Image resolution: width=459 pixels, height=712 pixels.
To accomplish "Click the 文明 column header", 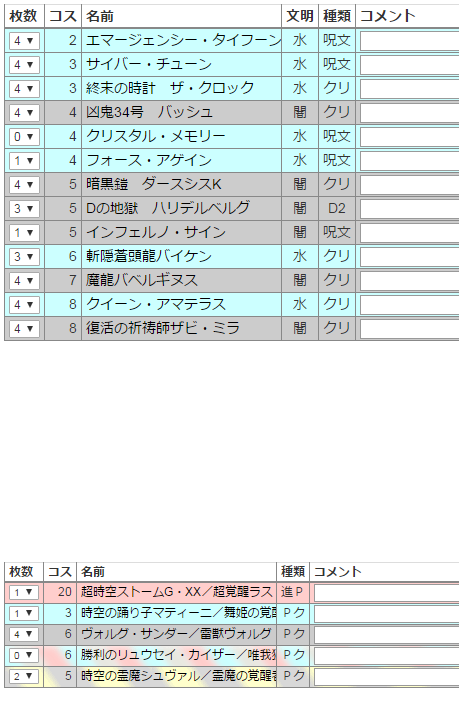I will coord(300,16).
